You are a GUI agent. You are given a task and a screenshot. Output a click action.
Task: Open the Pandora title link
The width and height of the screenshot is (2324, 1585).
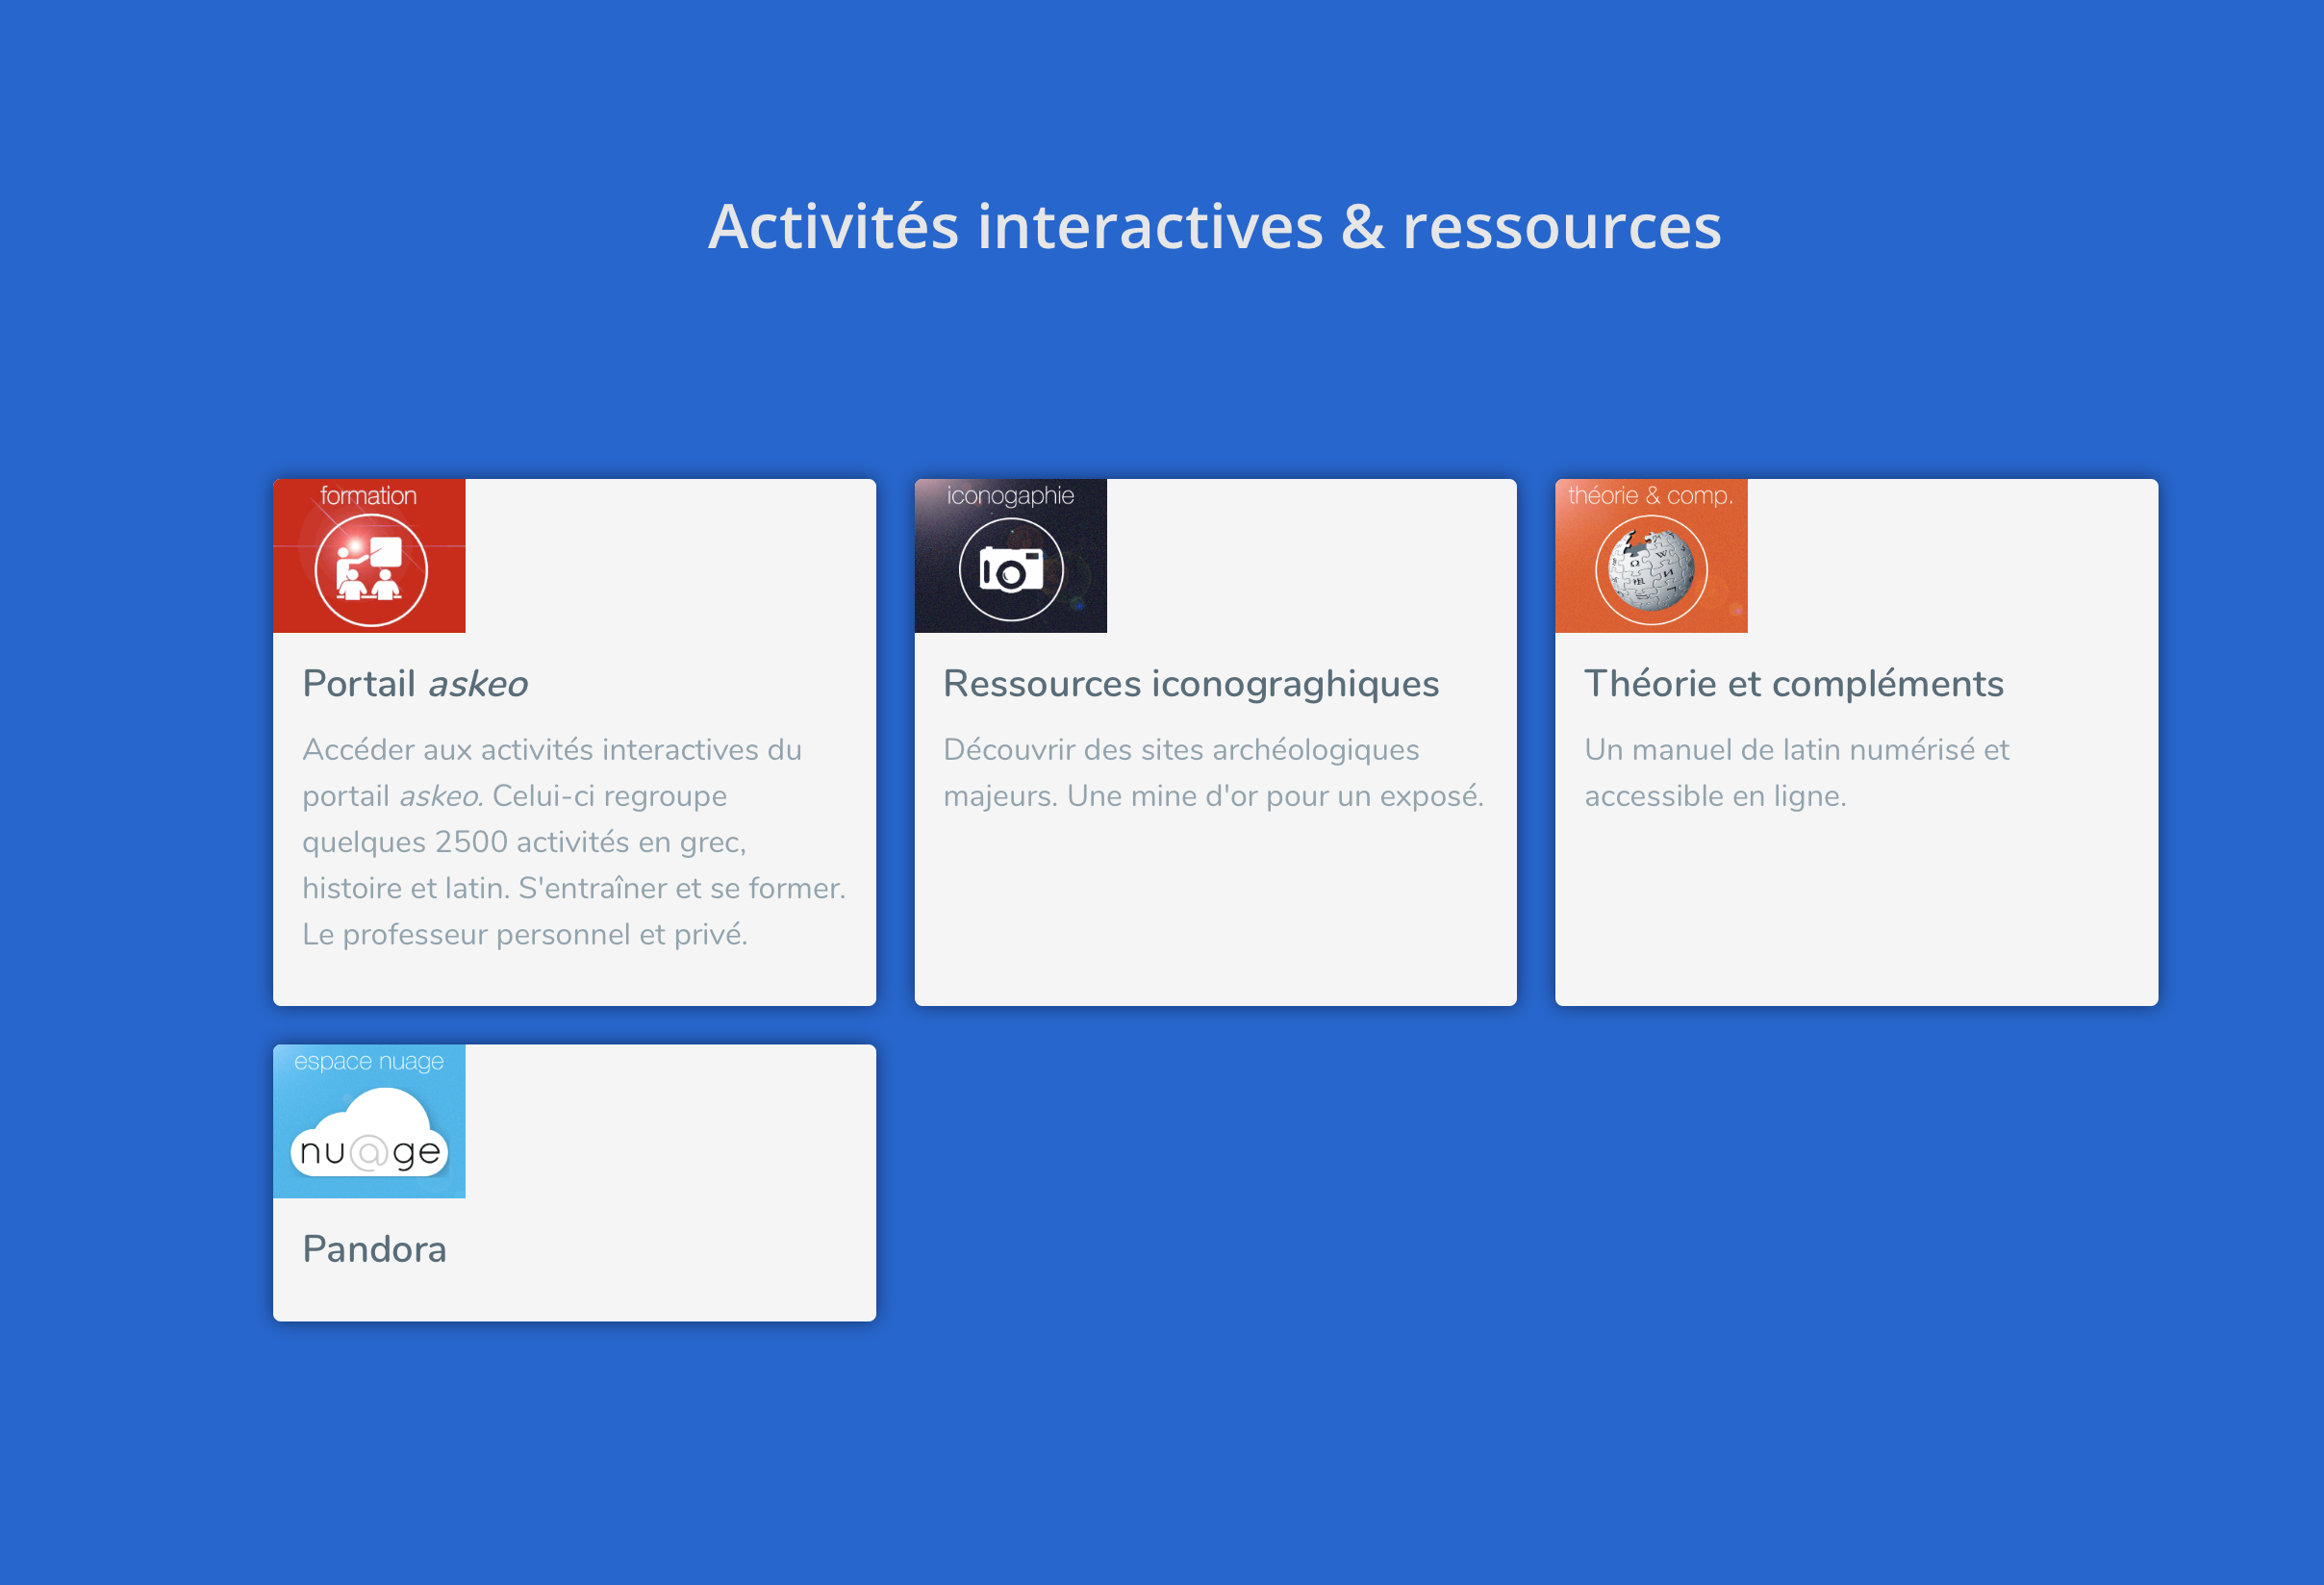pos(374,1249)
